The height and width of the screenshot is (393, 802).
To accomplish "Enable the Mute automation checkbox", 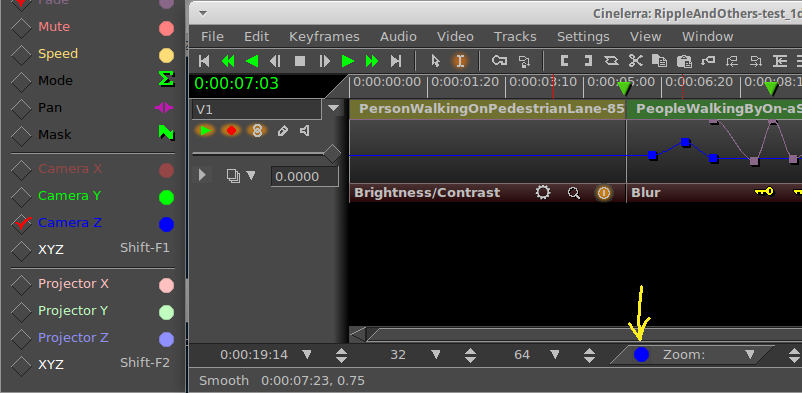I will [21, 28].
